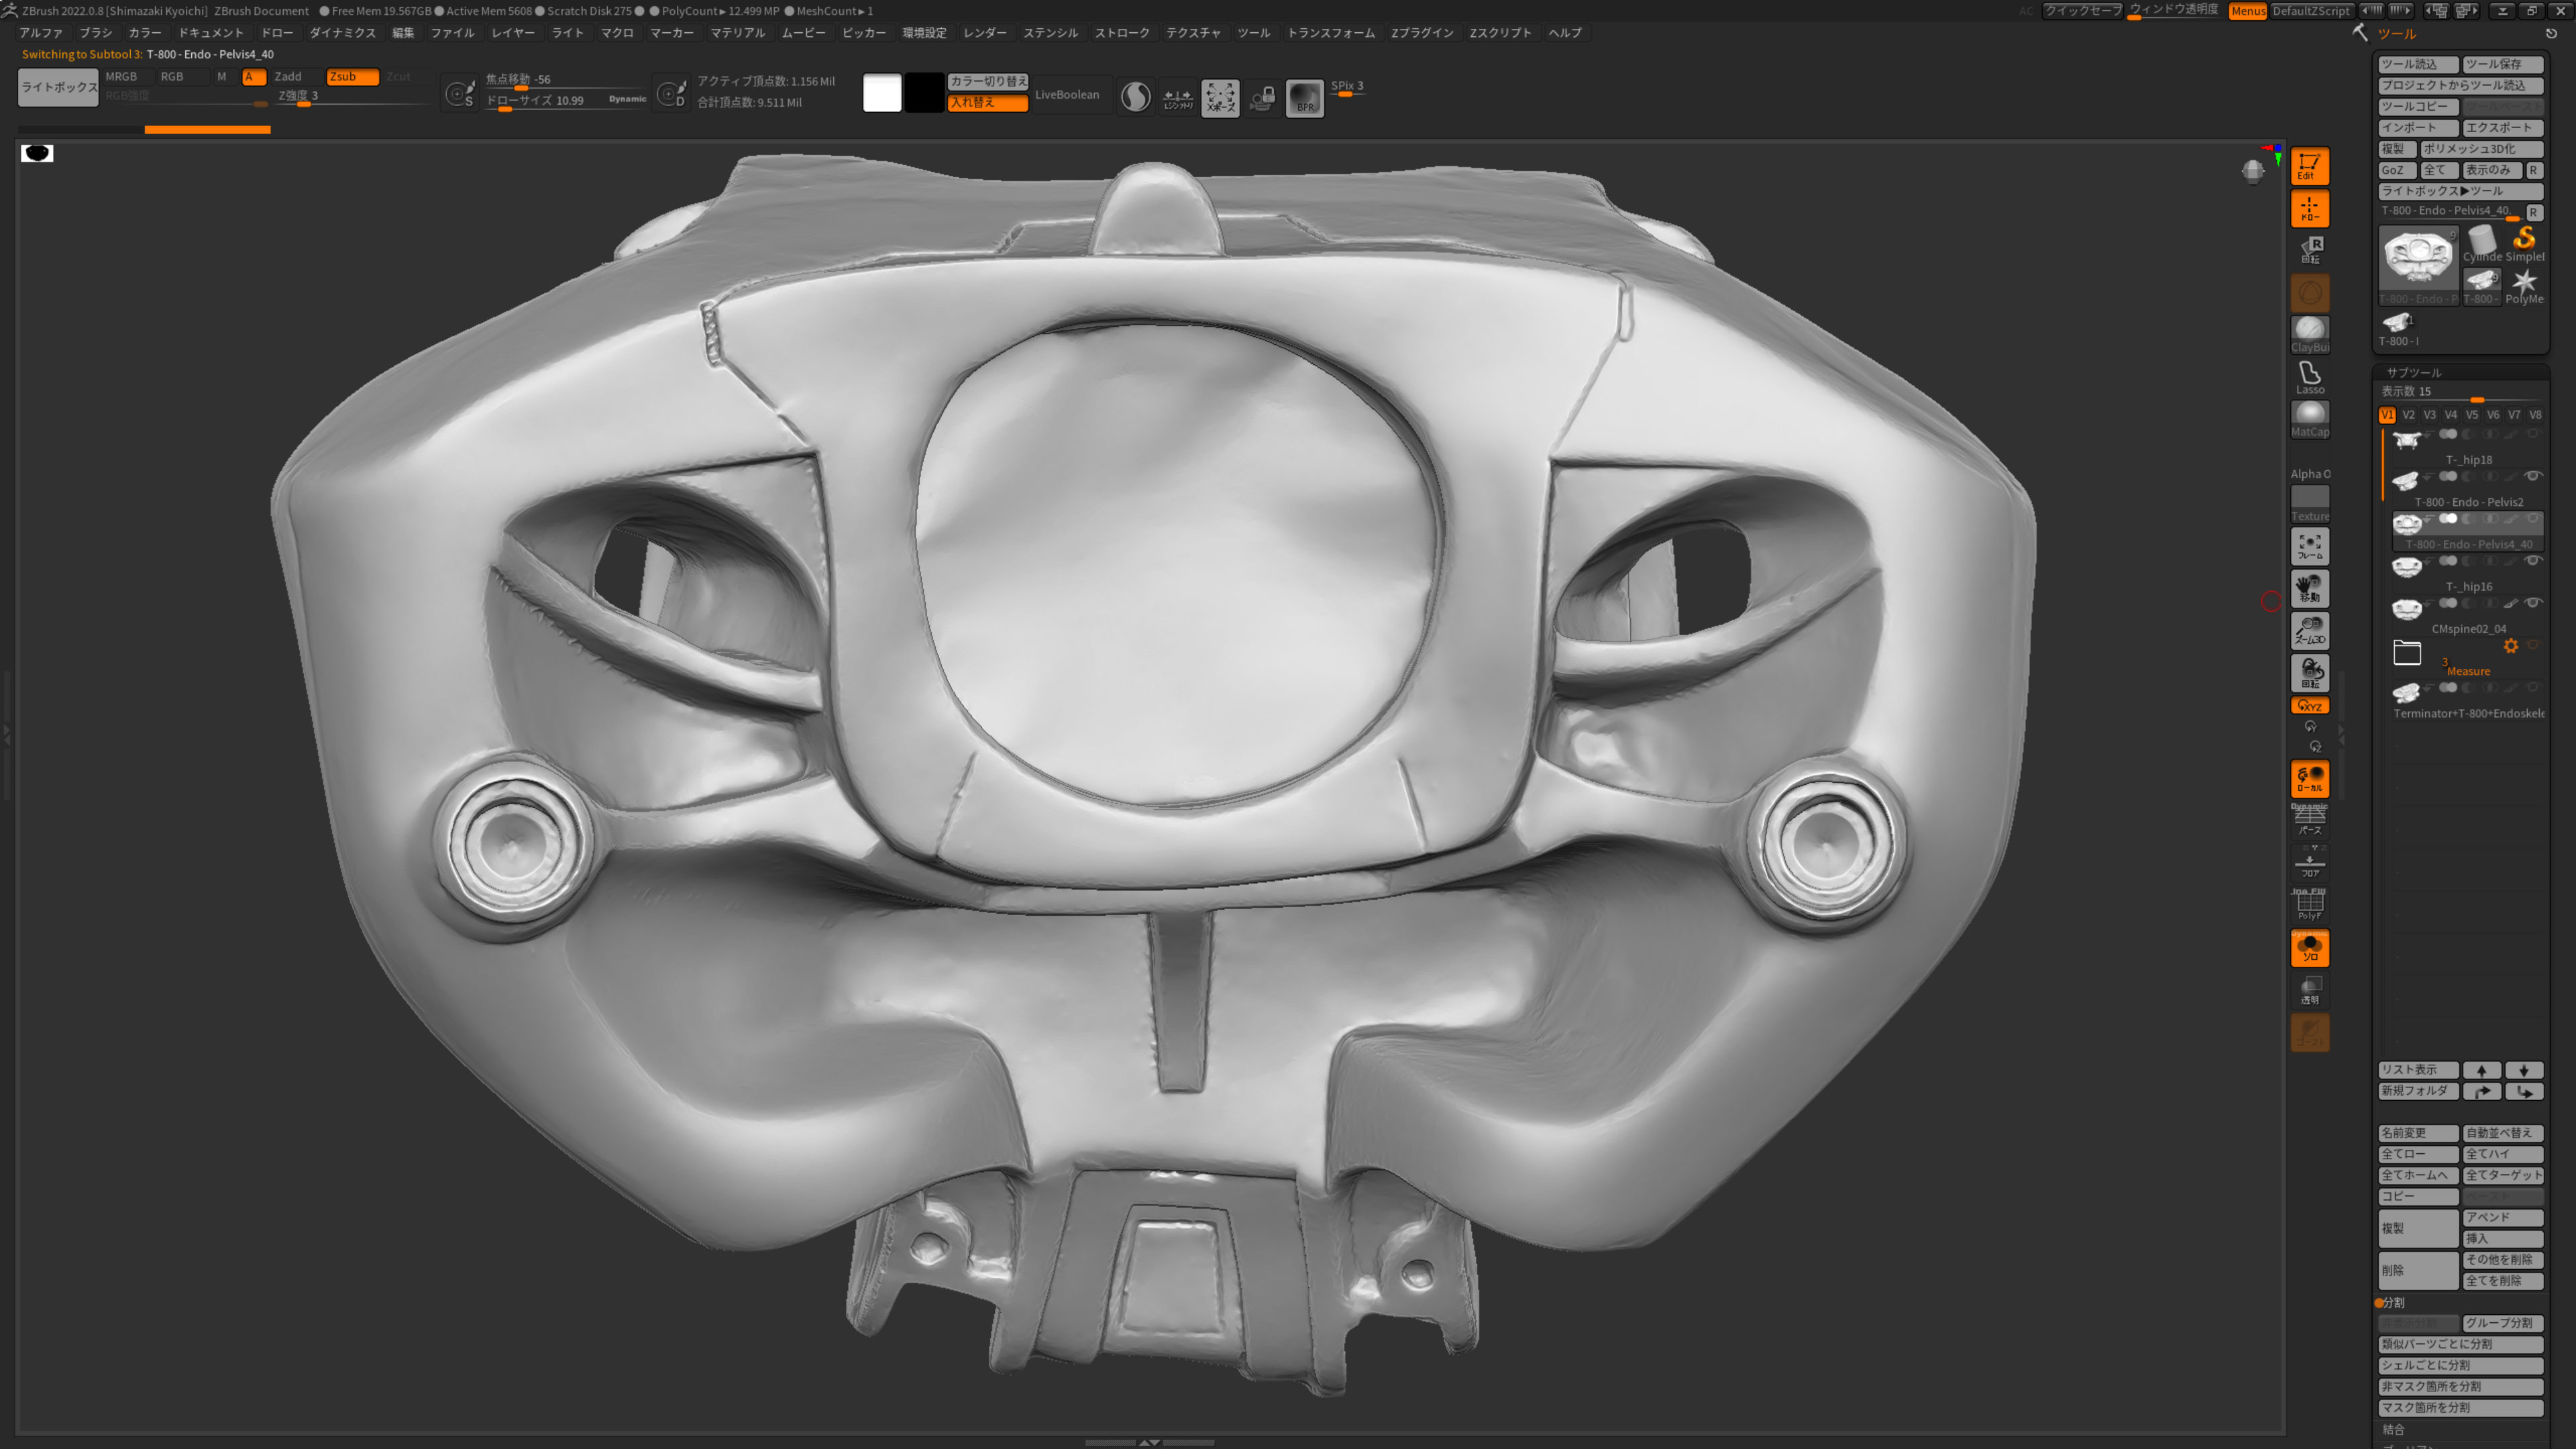Image resolution: width=2576 pixels, height=1449 pixels.
Task: Activate the ズーム3D zoom icon
Action: pos(2309,630)
